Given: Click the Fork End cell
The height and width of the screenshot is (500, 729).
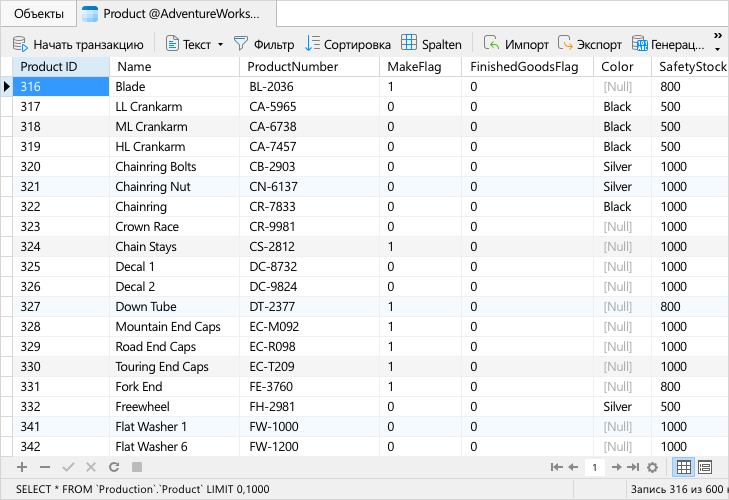Looking at the screenshot, I should tap(174, 387).
